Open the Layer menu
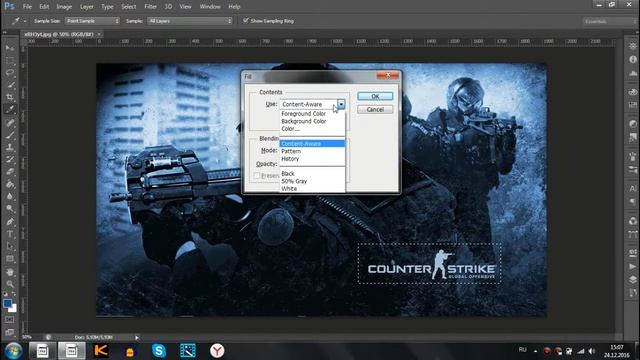 [x=87, y=7]
